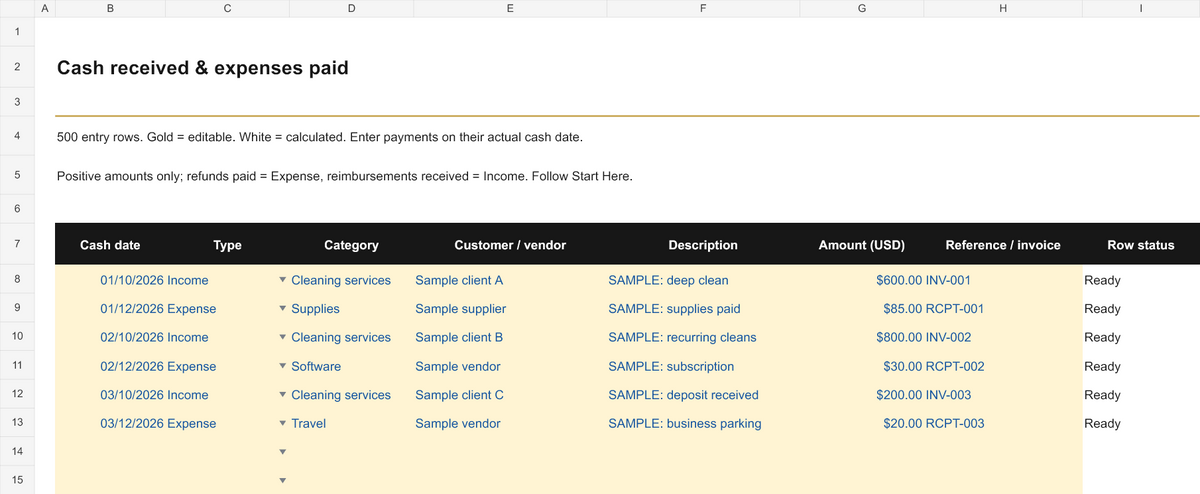Select 'SAMPLE: deposit received' description cell
Screen dimensions: 1200x494
(703, 395)
